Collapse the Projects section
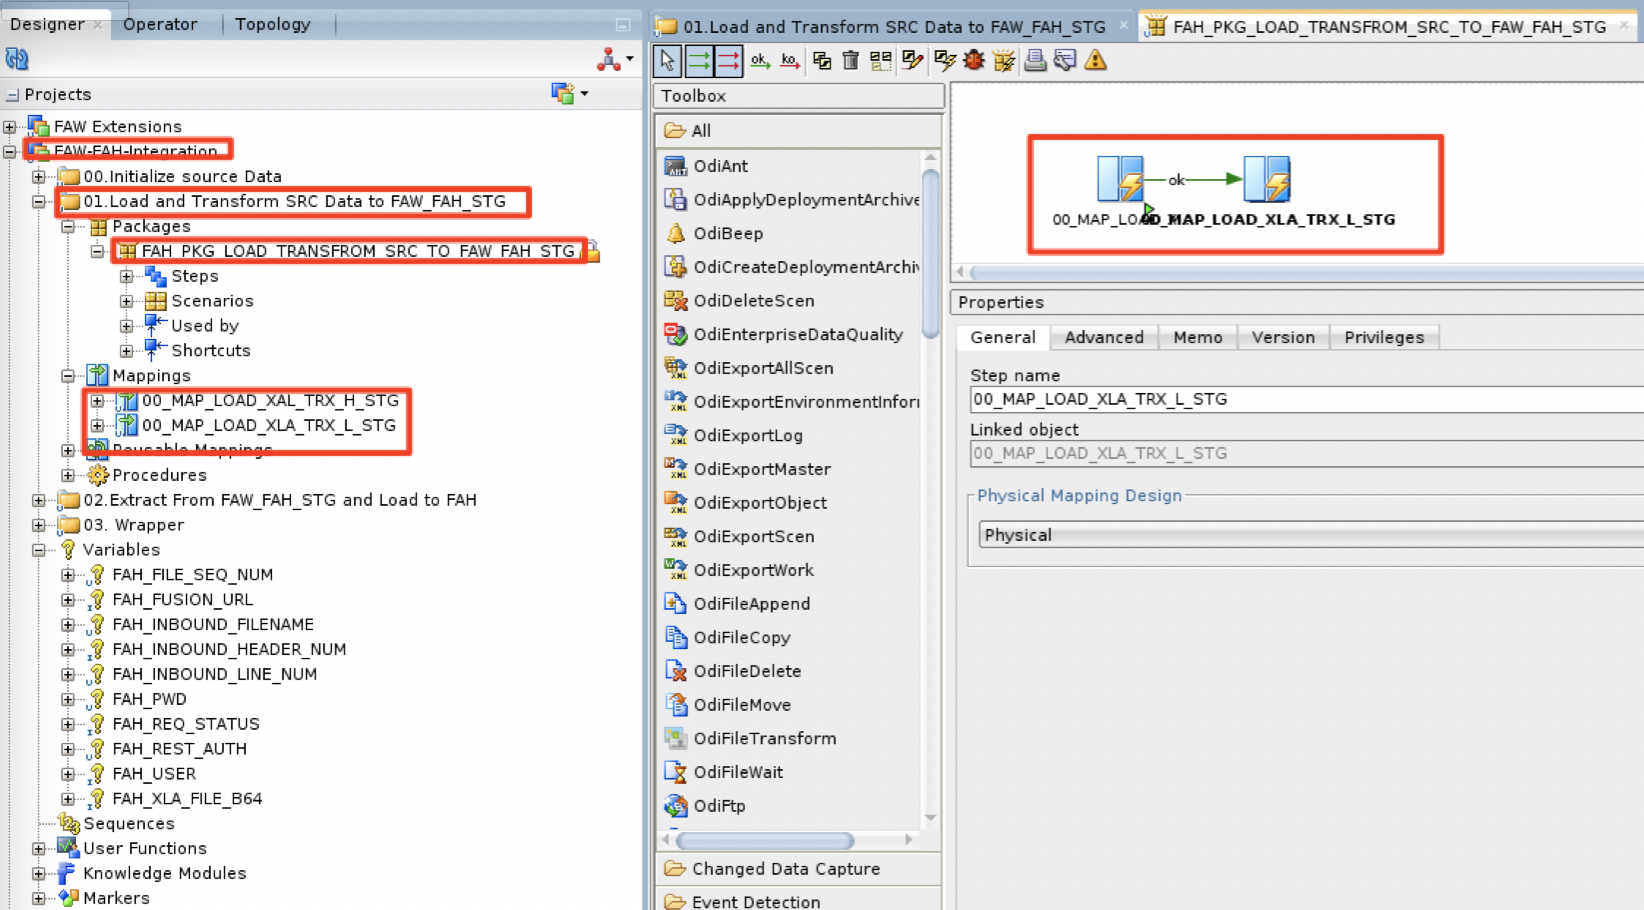This screenshot has width=1644, height=910. tap(12, 95)
